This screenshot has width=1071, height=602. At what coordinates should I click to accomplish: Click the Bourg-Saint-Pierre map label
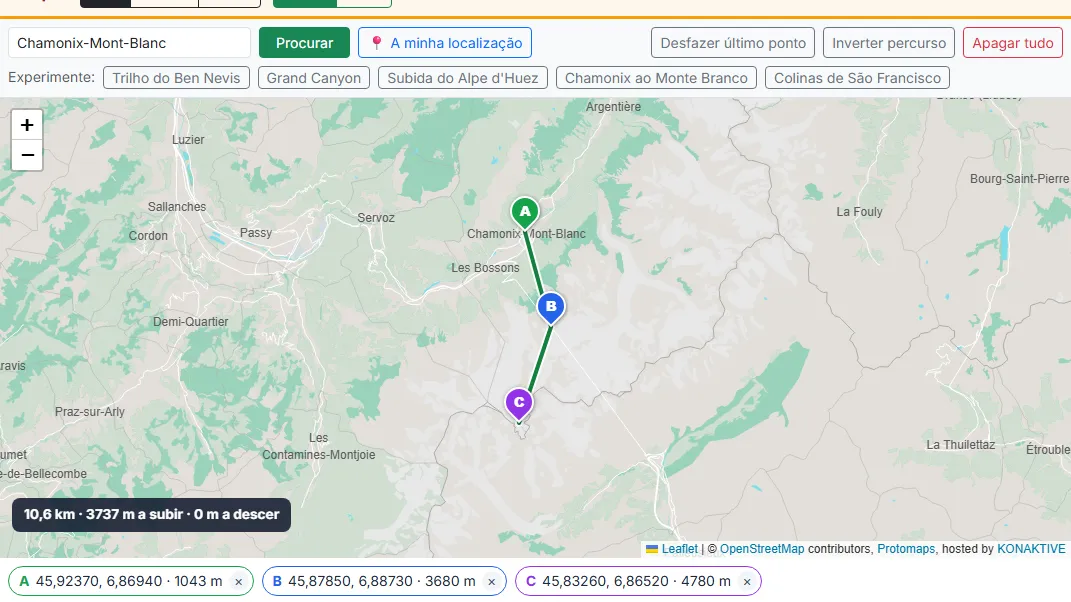coord(1019,179)
